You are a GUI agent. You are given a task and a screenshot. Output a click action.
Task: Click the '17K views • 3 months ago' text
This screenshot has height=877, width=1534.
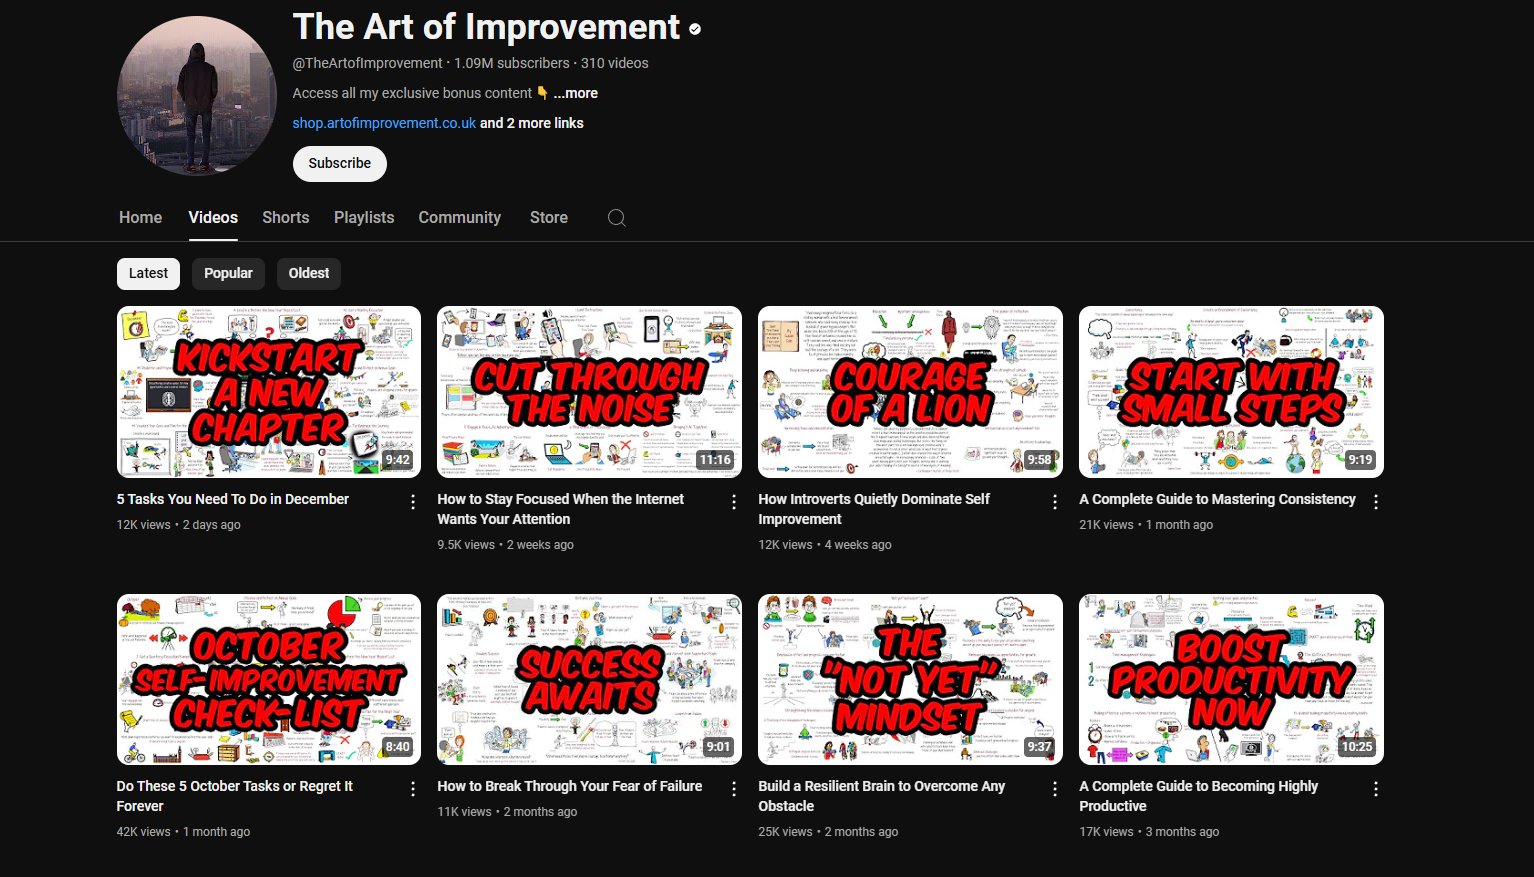coord(1149,832)
